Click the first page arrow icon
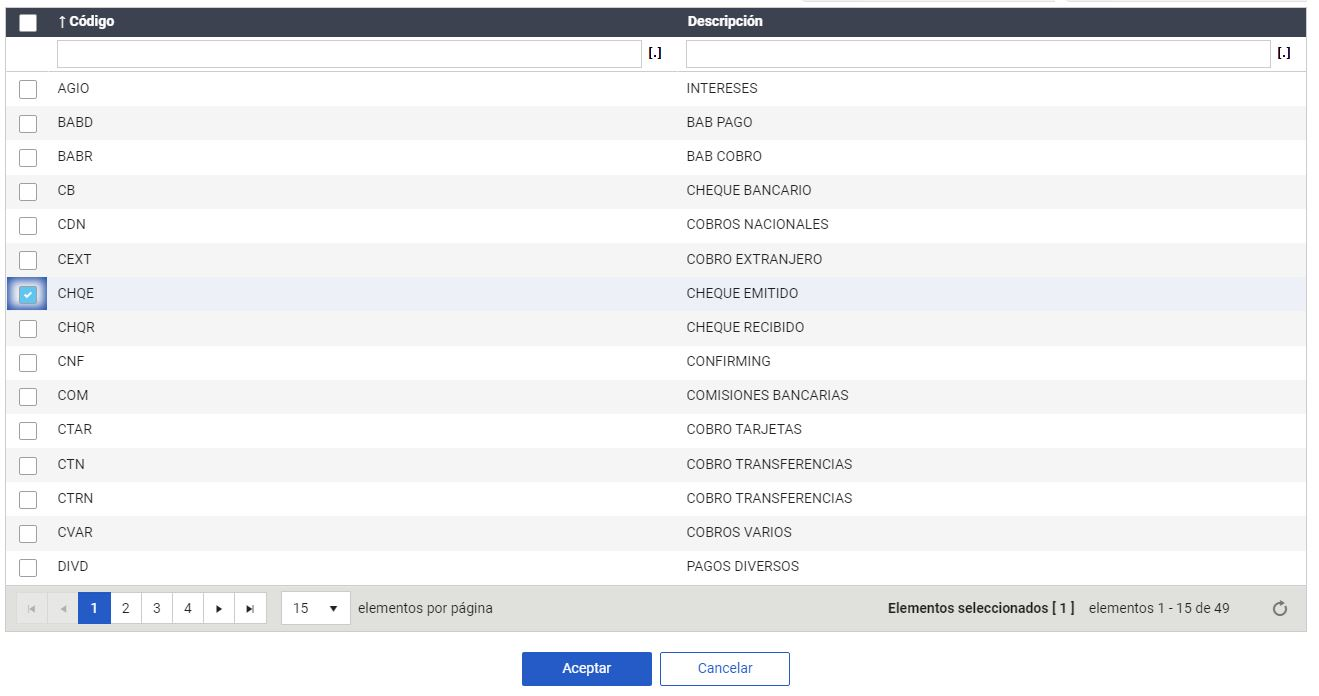The width and height of the screenshot is (1319, 696). [31, 608]
